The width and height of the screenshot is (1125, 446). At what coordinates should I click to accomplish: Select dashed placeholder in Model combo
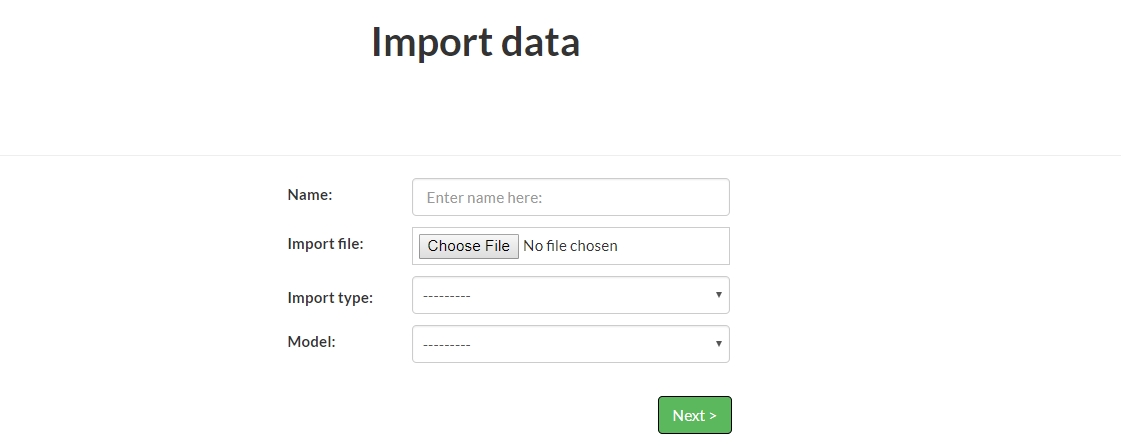446,345
